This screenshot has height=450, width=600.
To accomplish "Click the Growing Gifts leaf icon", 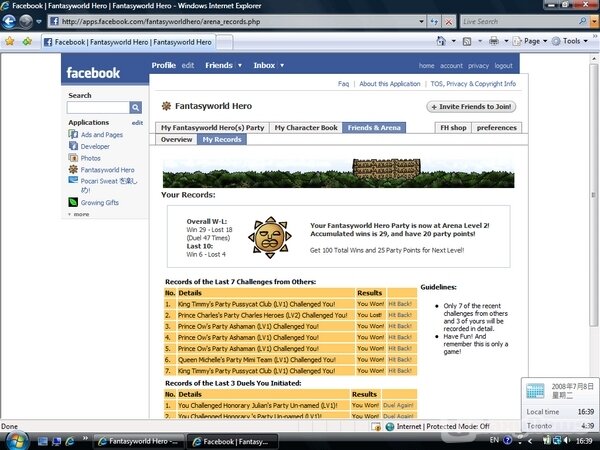I will (x=72, y=202).
